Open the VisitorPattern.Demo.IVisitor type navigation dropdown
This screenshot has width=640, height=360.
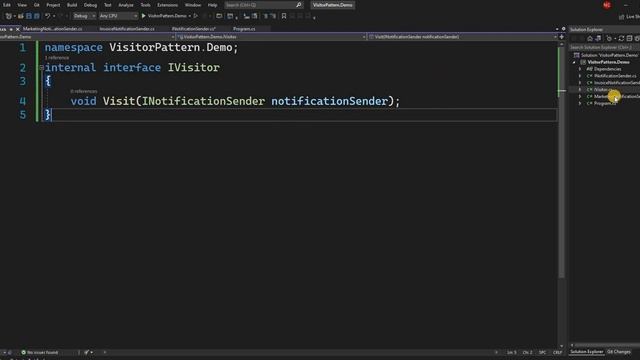(x=271, y=37)
